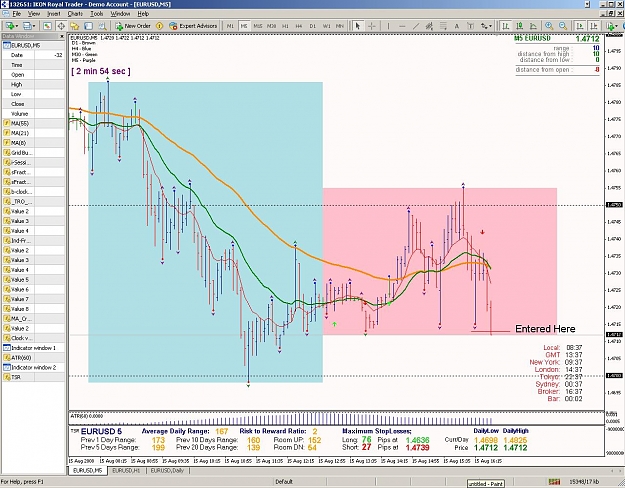This screenshot has height=488, width=625.
Task: Toggle Chart Shift button
Action: point(594,26)
